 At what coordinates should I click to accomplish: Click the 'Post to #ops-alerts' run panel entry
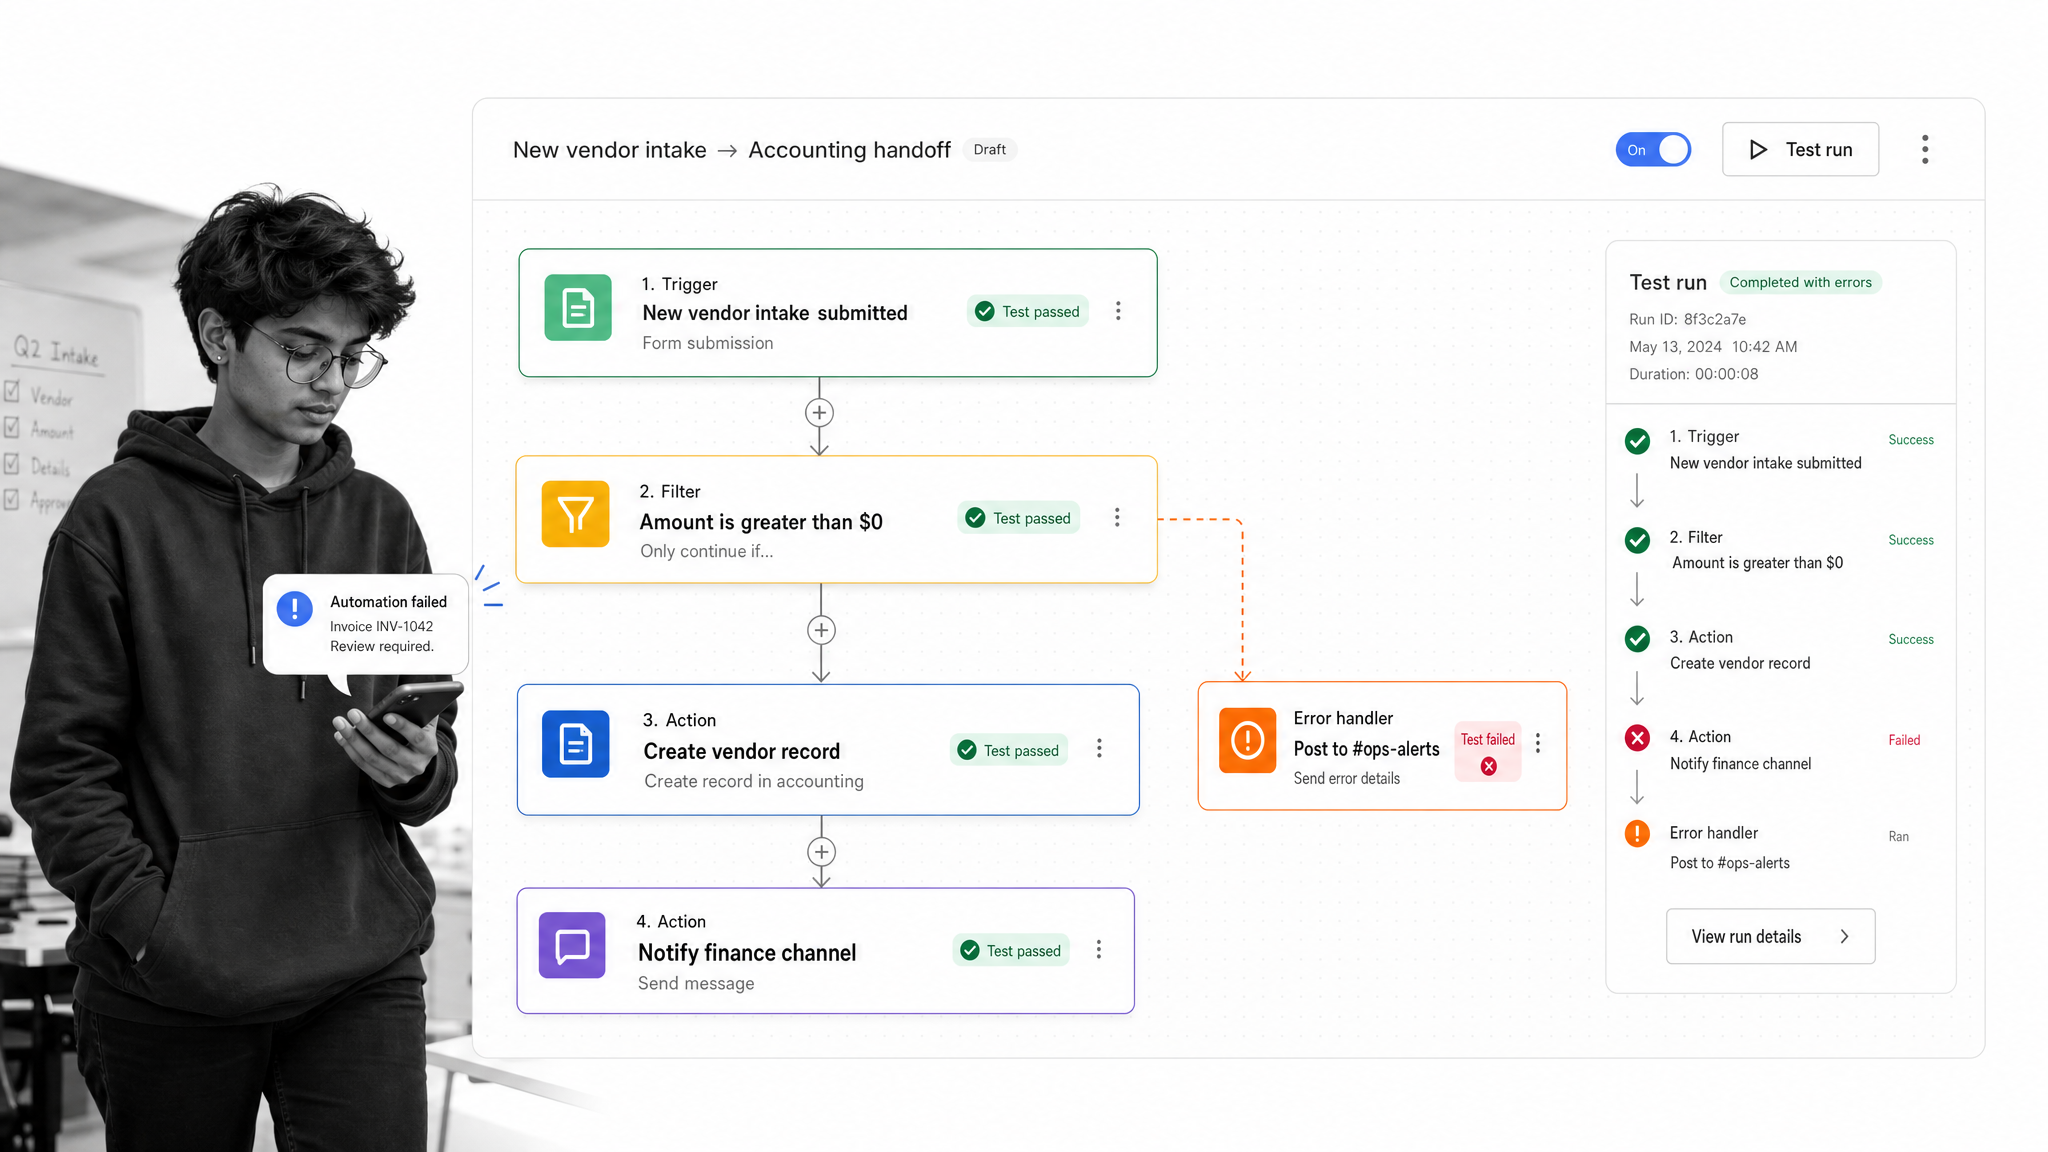1729,863
